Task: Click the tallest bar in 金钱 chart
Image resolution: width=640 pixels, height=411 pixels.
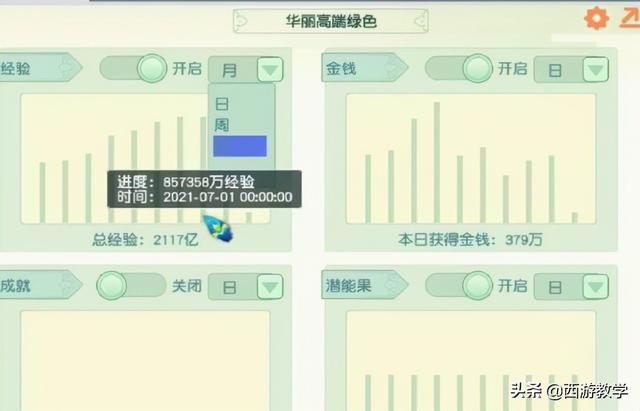Action: (x=437, y=162)
